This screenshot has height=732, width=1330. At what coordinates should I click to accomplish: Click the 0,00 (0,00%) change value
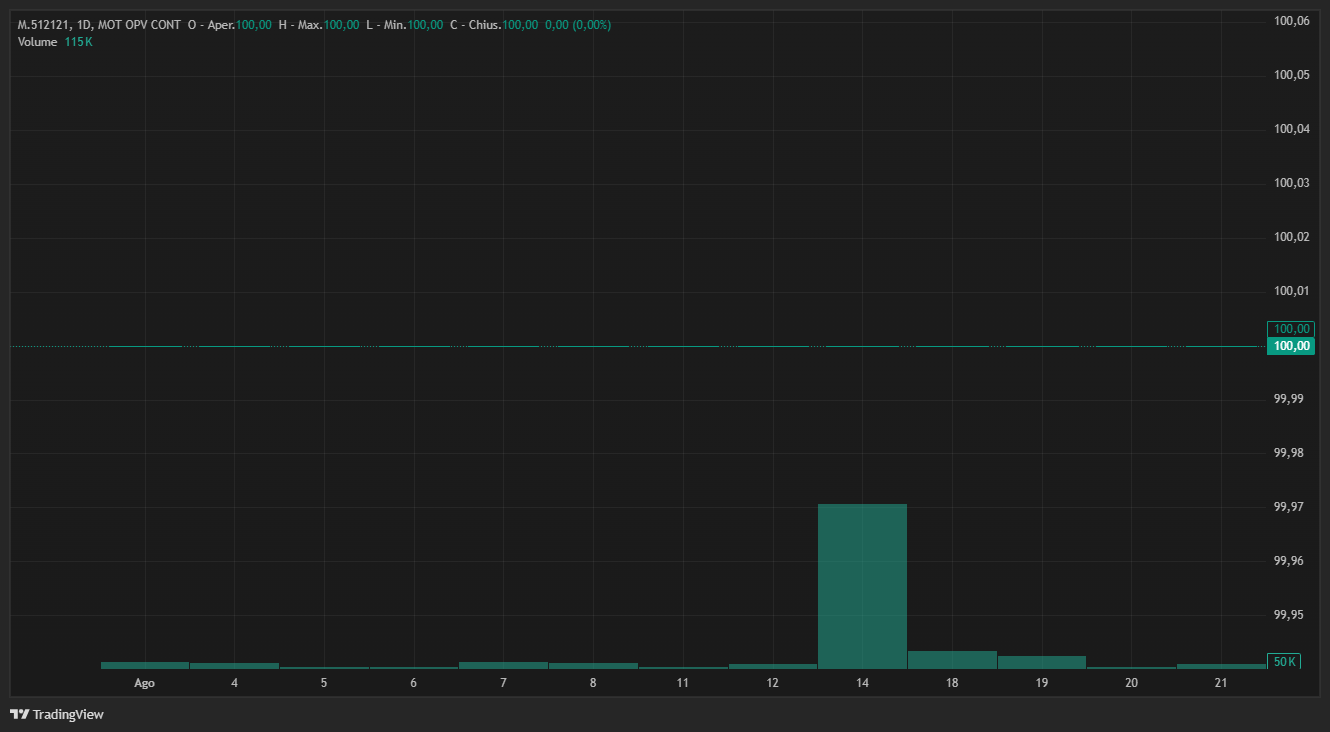click(577, 24)
